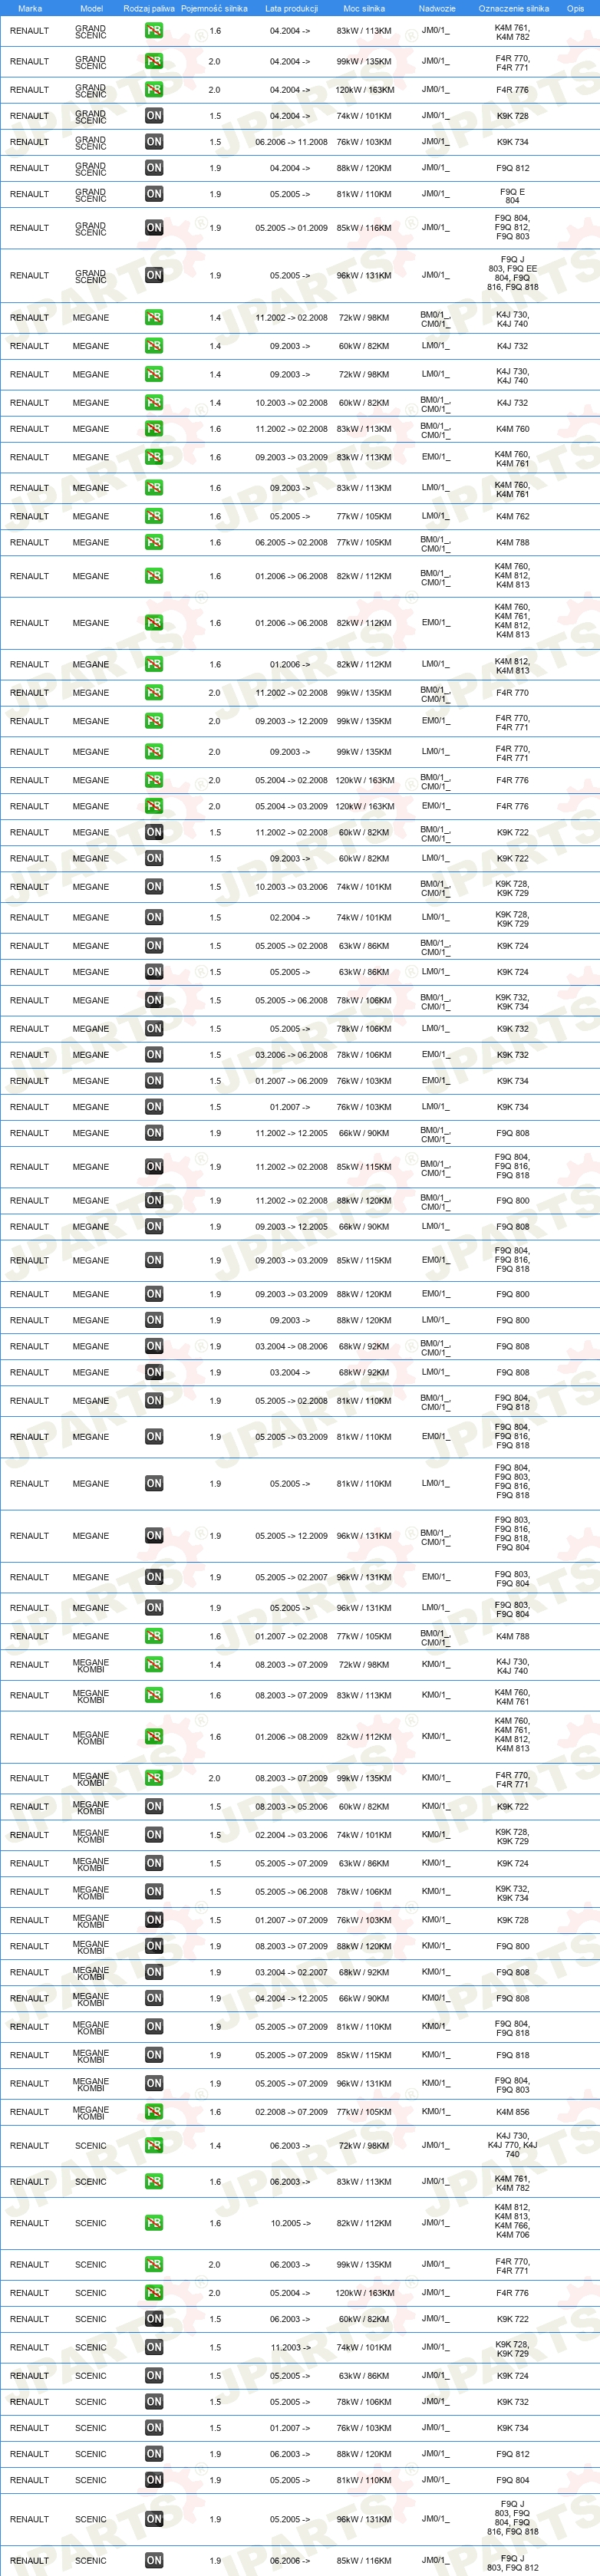
Task: Select Scenic date cell '10.2005 ->'
Action: point(290,2224)
